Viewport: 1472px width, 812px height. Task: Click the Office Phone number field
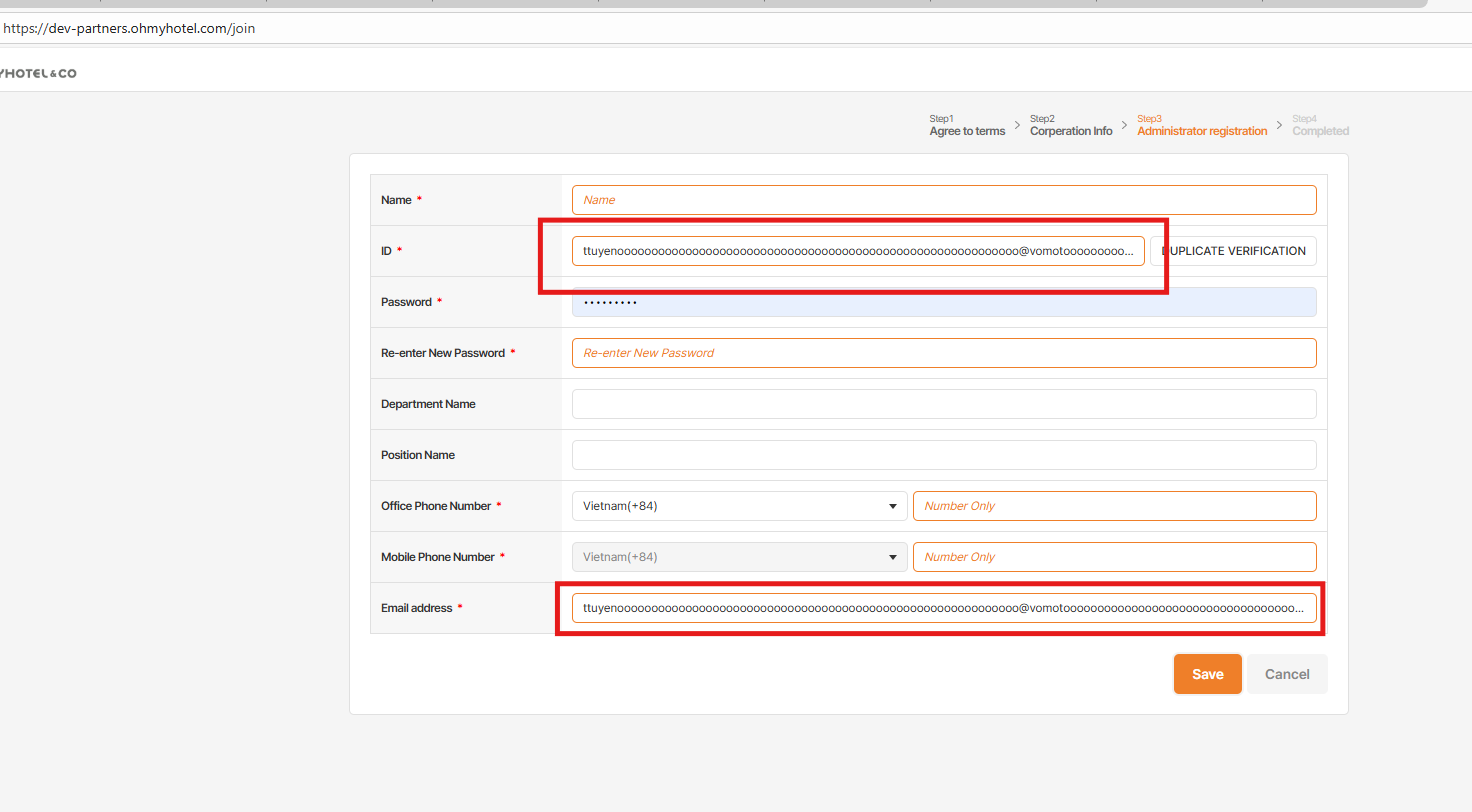[x=1114, y=506]
